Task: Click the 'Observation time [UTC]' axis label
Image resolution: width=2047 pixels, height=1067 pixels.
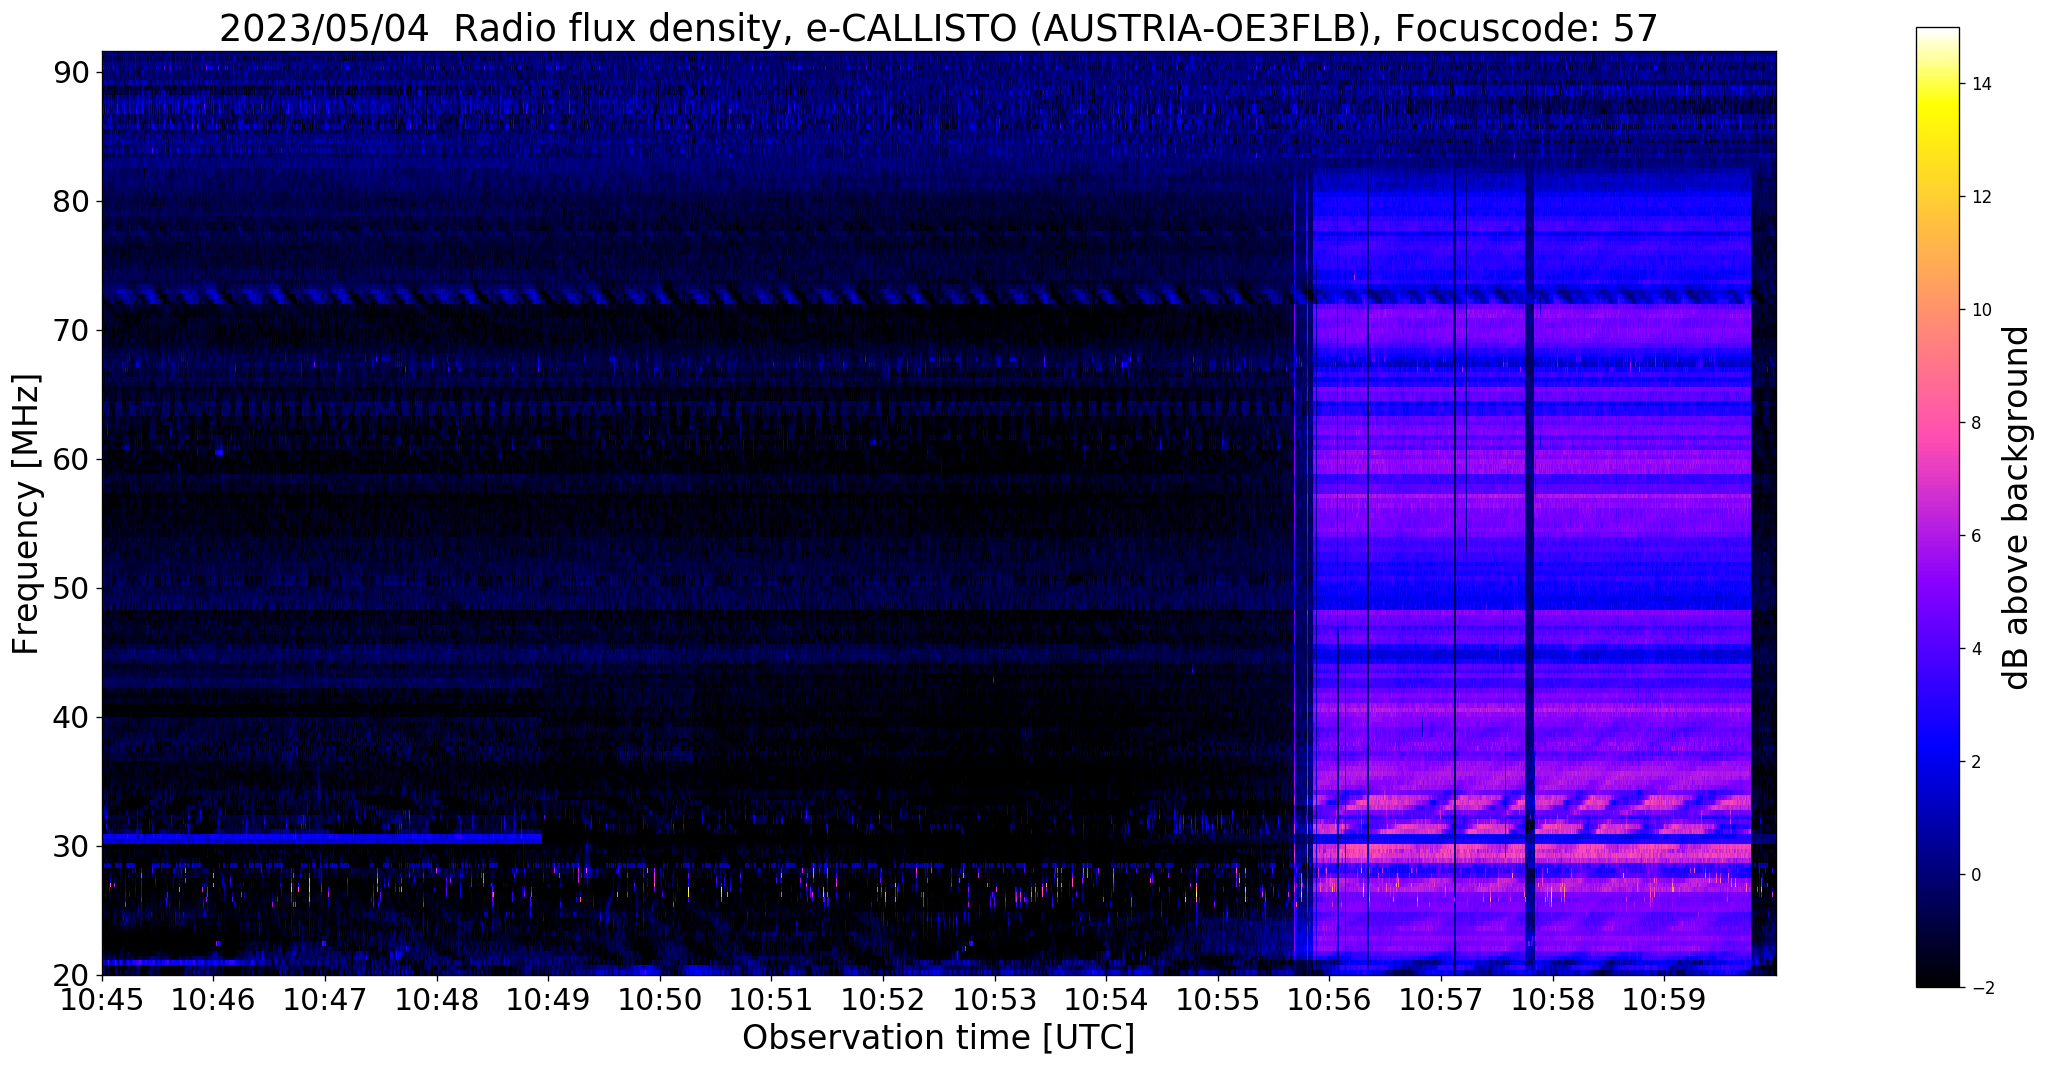Action: tap(938, 1038)
